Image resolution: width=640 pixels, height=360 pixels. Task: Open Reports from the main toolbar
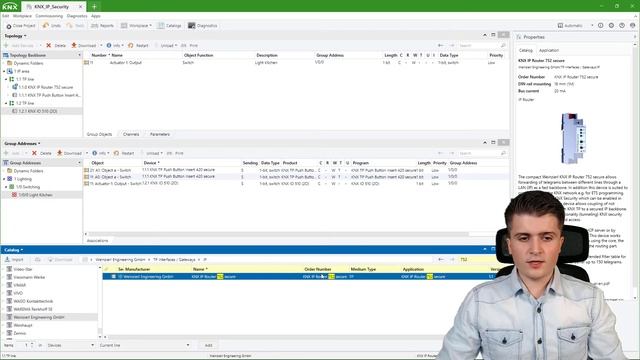point(102,26)
